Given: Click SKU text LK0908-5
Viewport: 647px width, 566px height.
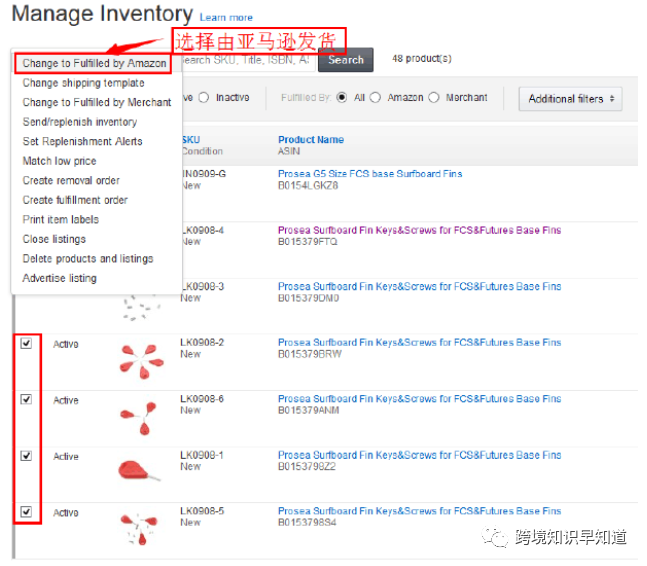Looking at the screenshot, I should point(202,511).
